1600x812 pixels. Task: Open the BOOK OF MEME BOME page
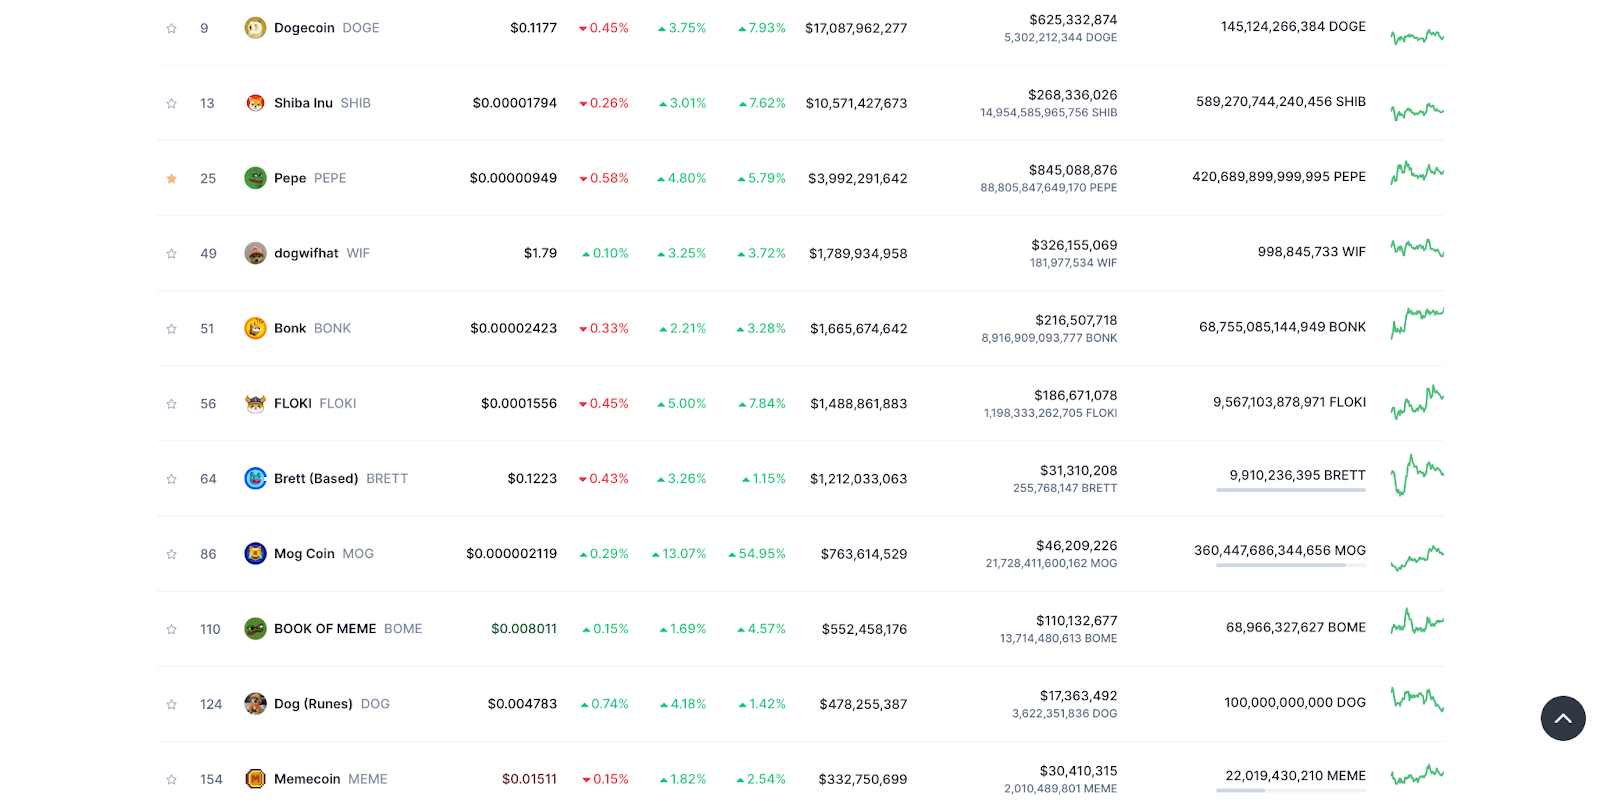coord(348,628)
